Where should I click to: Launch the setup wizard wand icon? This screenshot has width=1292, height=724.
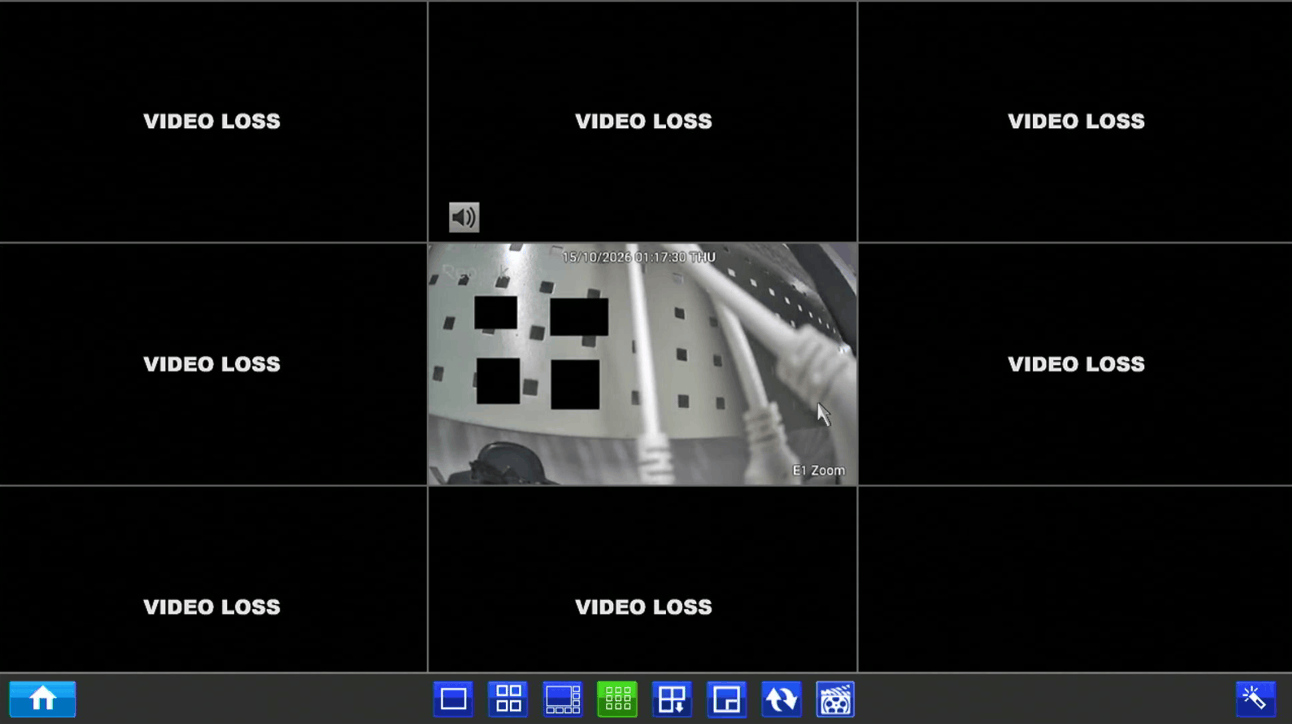[x=1255, y=699]
